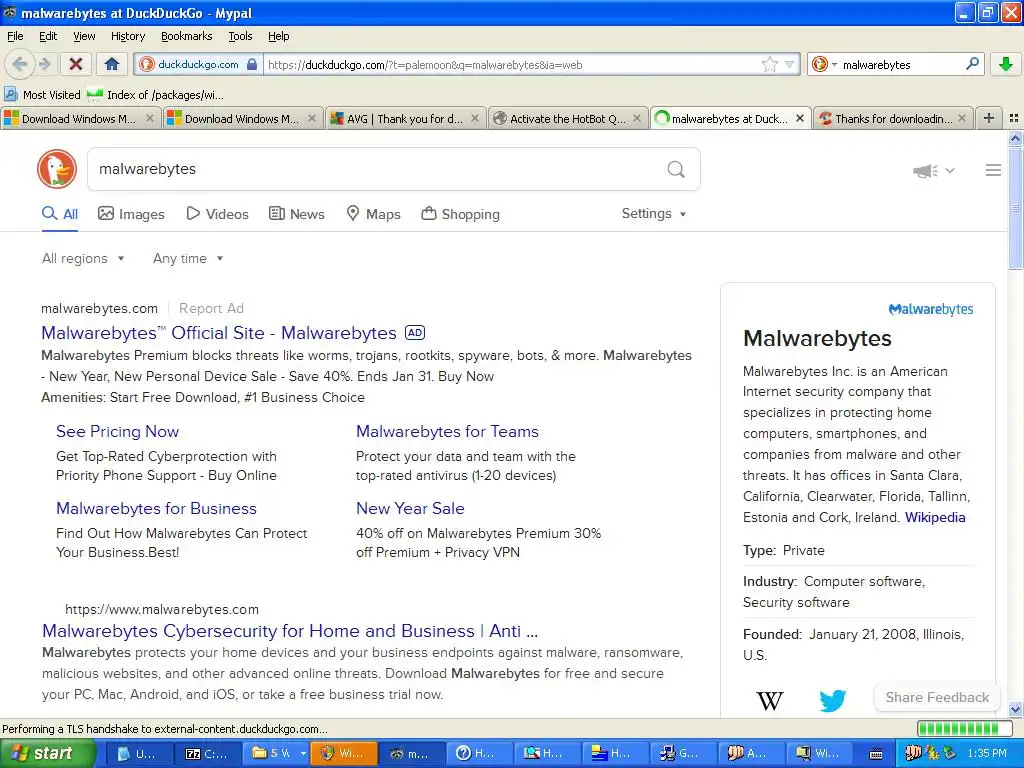Open the Wikipedia W icon in info panel
The width and height of the screenshot is (1024, 768).
(x=770, y=701)
